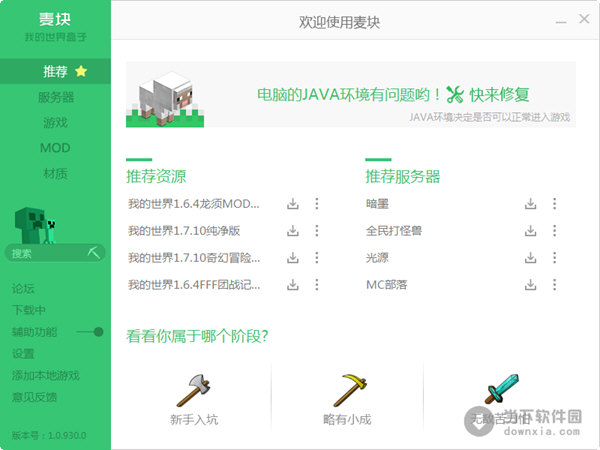This screenshot has height=450, width=600.
Task: Download 我的世界1.7.10奇幻冒险 resource
Action: (293, 258)
